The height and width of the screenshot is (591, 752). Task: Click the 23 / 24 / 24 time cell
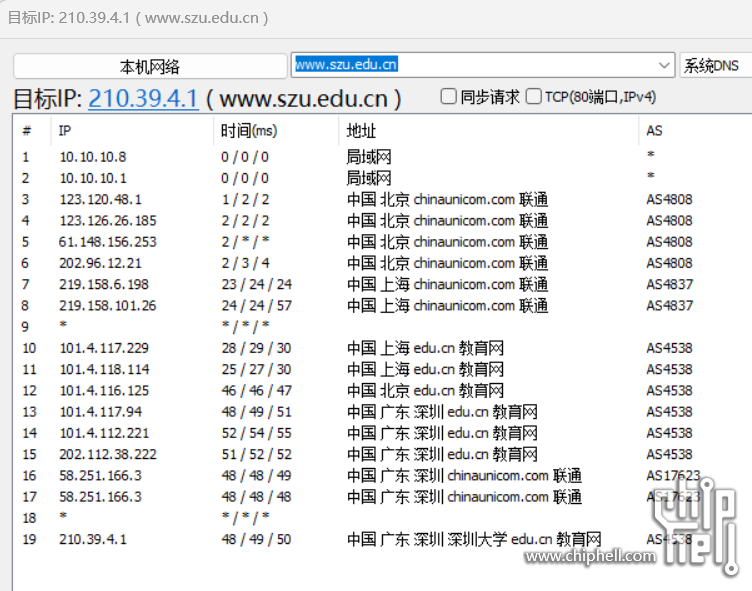click(x=257, y=284)
